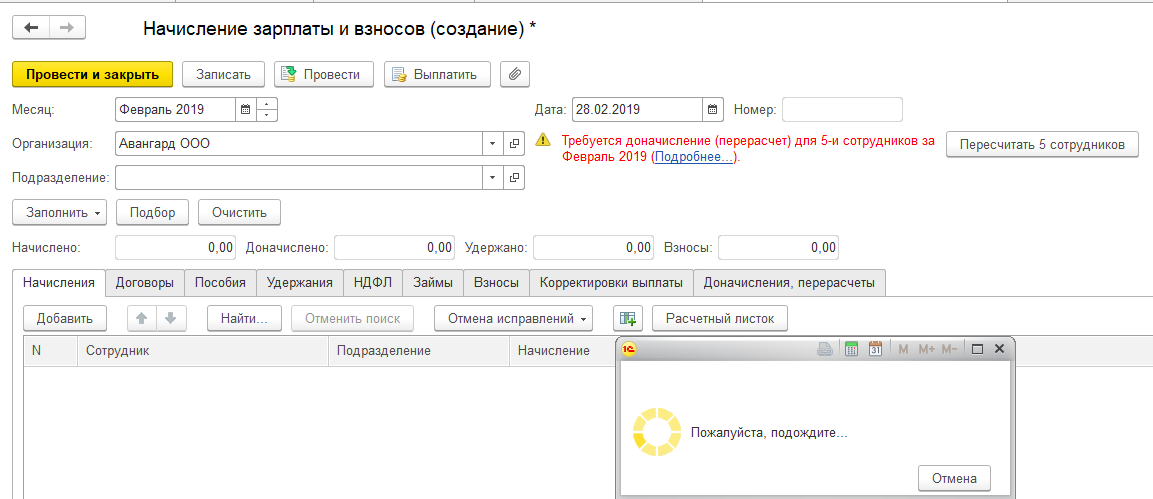The image size is (1153, 499).
Task: Click the spinning progress indicator
Action: [x=658, y=431]
